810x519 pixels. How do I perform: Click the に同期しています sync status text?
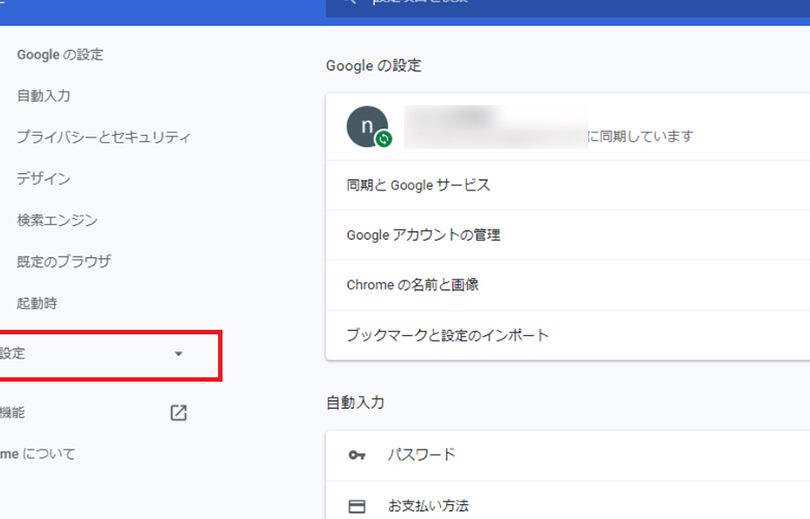click(x=640, y=136)
